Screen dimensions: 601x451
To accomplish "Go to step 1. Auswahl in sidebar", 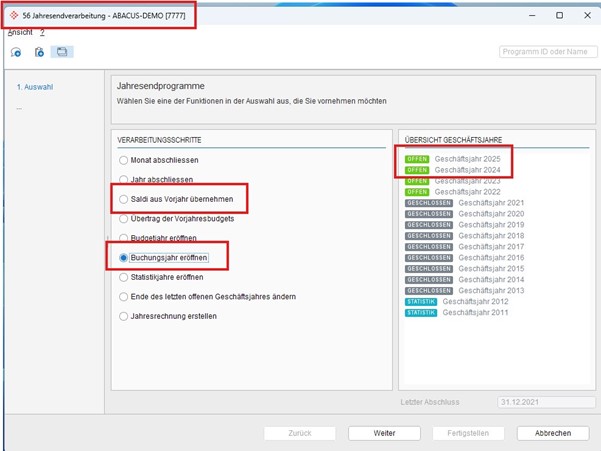I will click(35, 87).
